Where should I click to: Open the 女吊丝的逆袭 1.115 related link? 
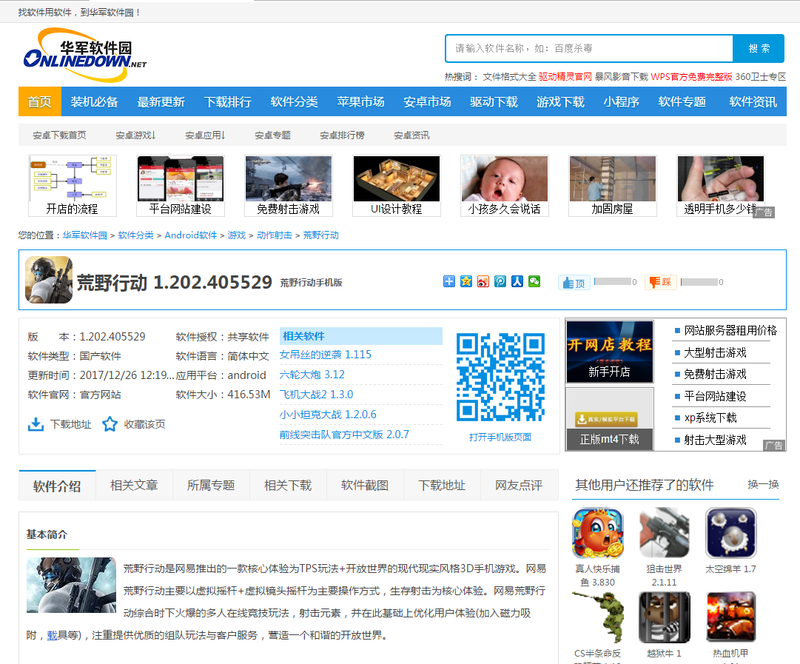(x=326, y=354)
